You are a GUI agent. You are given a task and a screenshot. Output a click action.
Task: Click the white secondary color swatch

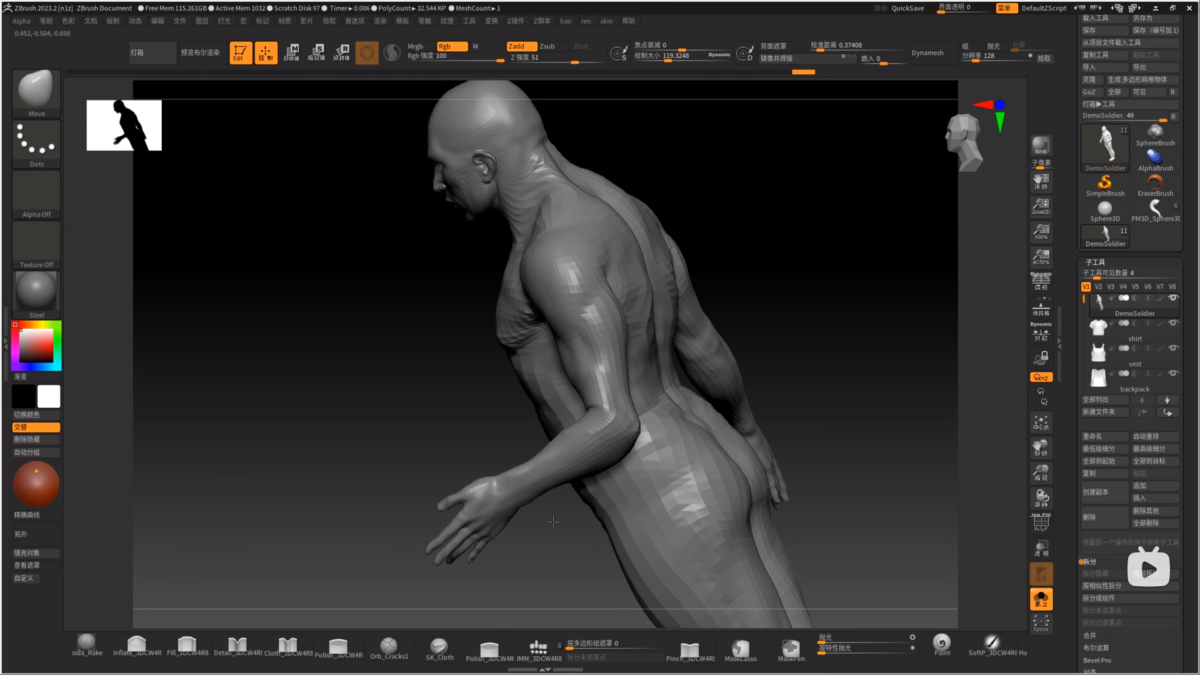(48, 396)
